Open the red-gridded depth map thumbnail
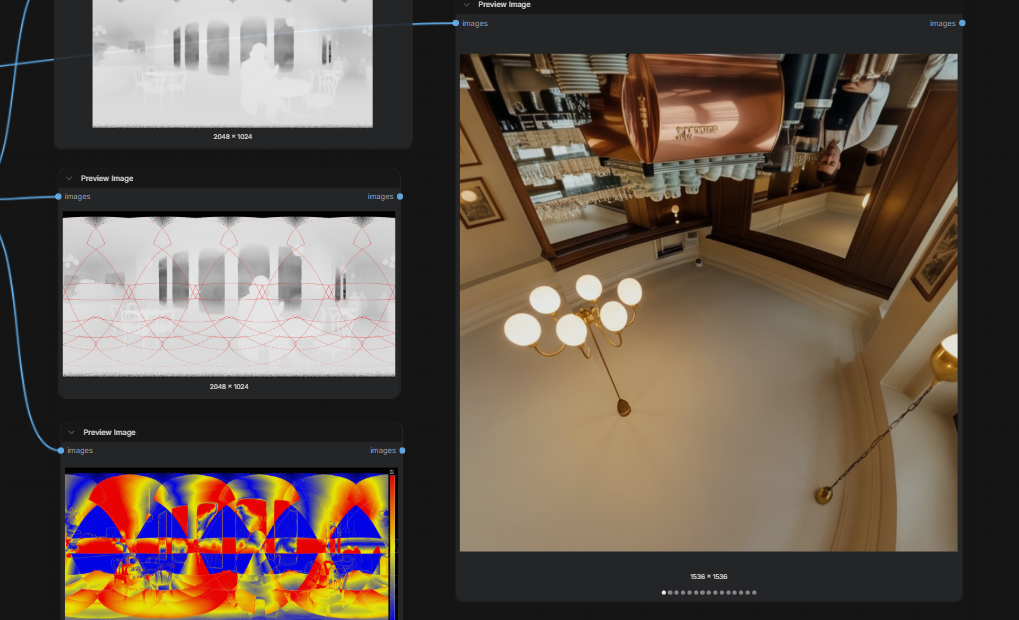Image resolution: width=1019 pixels, height=620 pixels. pyautogui.click(x=229, y=294)
